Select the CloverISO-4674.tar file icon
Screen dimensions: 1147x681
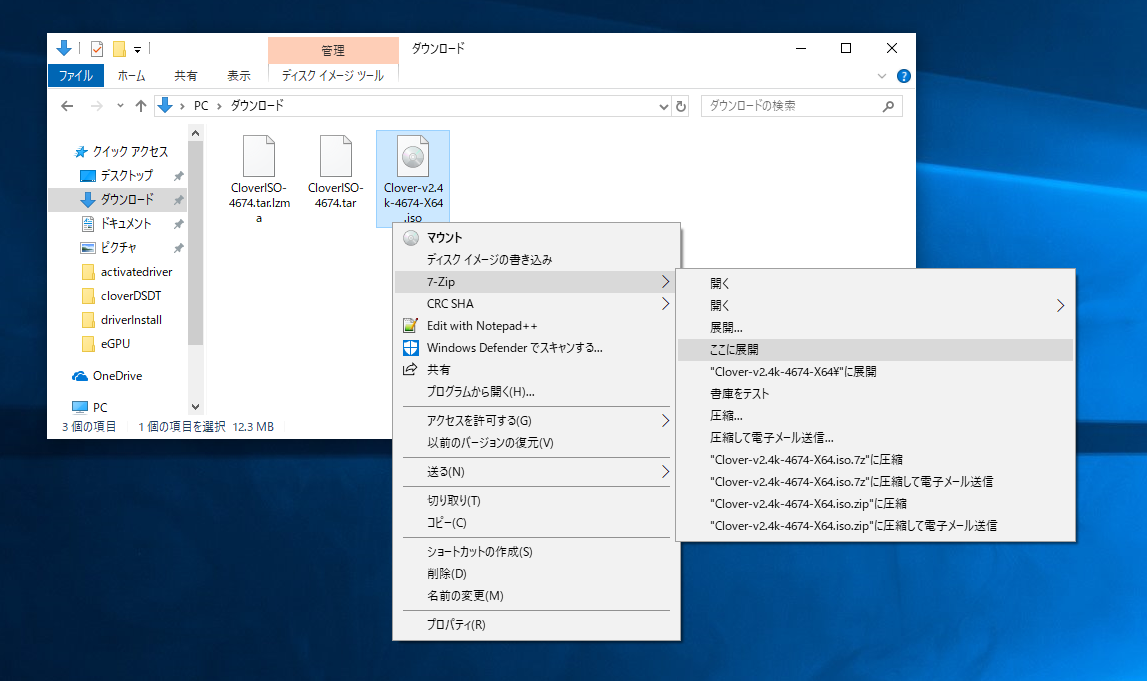336,156
